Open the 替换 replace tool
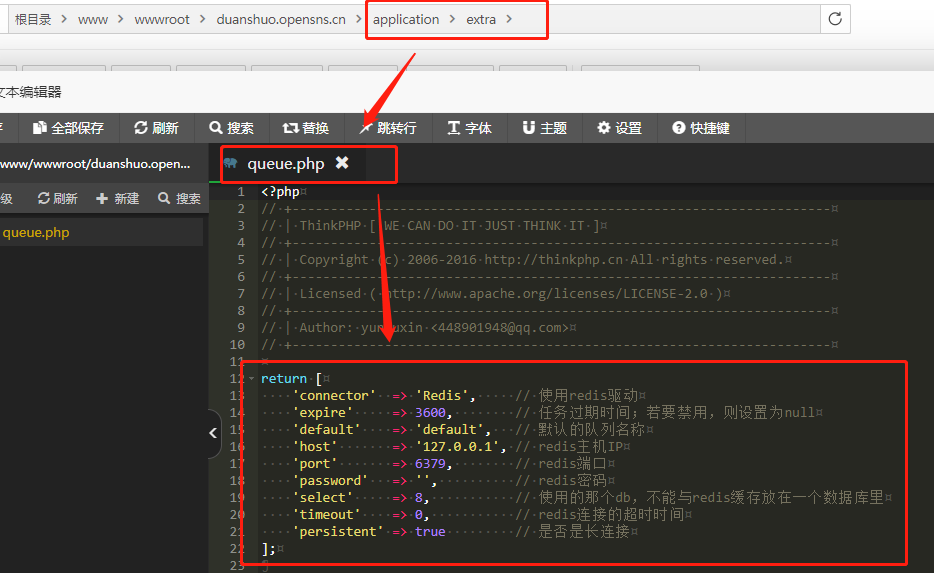 point(306,128)
